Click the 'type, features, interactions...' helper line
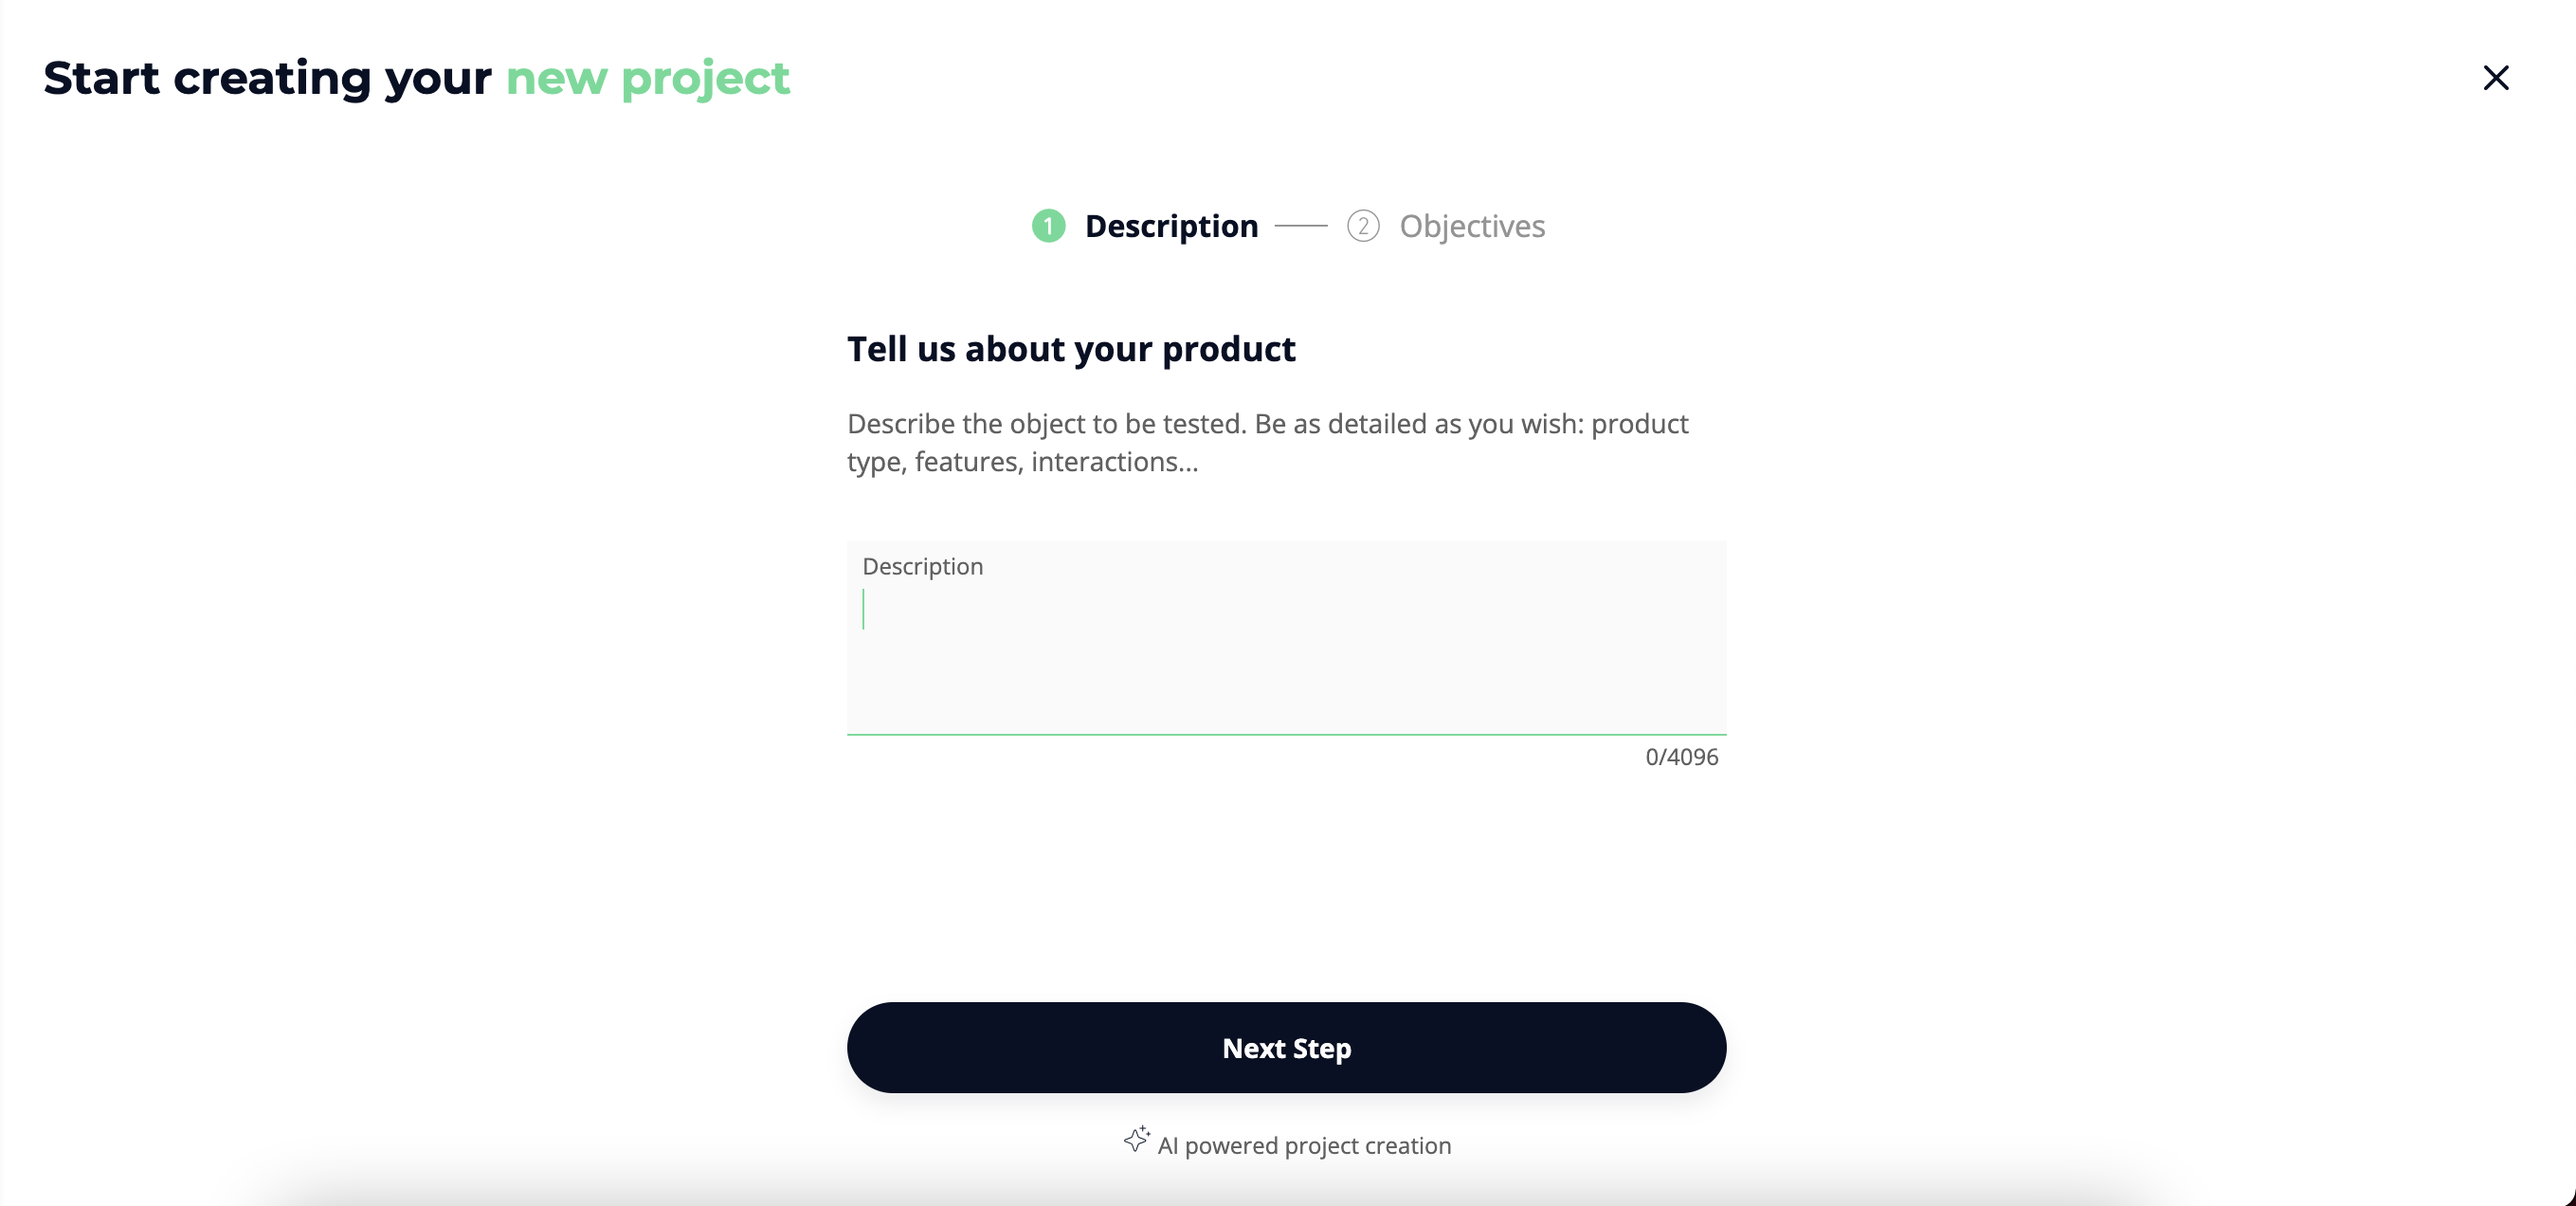 pos(1022,462)
